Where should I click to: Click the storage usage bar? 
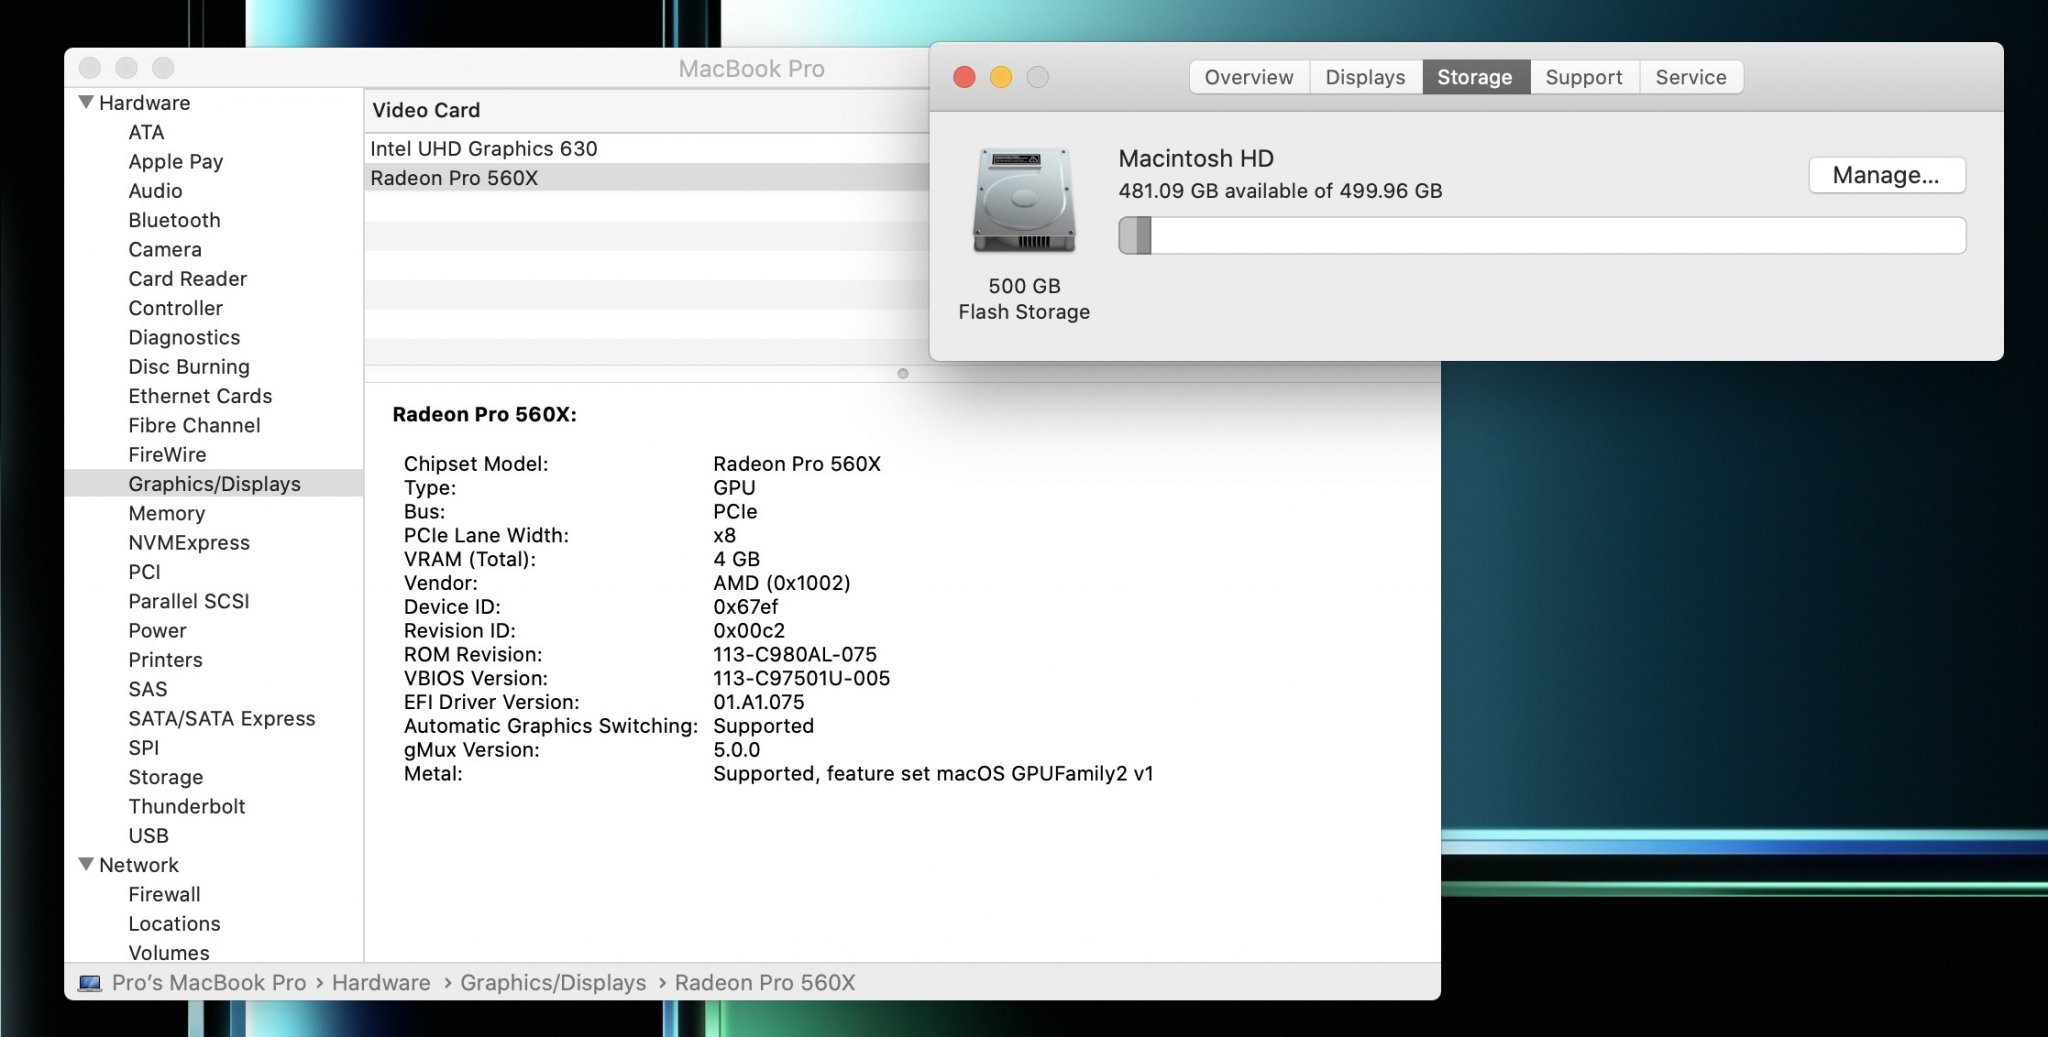(1542, 236)
